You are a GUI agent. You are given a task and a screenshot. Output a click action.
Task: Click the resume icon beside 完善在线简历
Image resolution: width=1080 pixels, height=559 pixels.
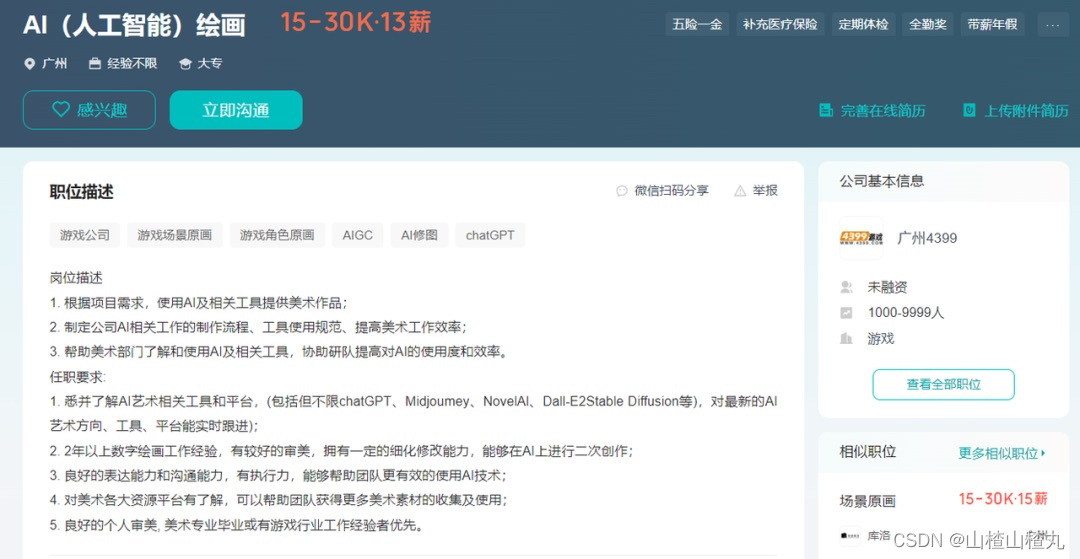(x=826, y=110)
